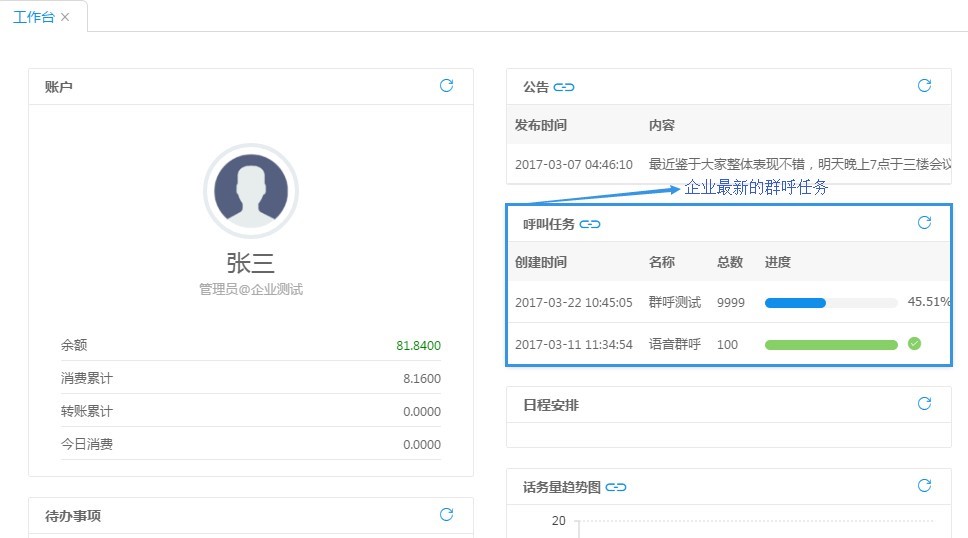The width and height of the screenshot is (968, 538).
Task: Click the completed 语音群呼 progress bar
Action: pyautogui.click(x=830, y=344)
